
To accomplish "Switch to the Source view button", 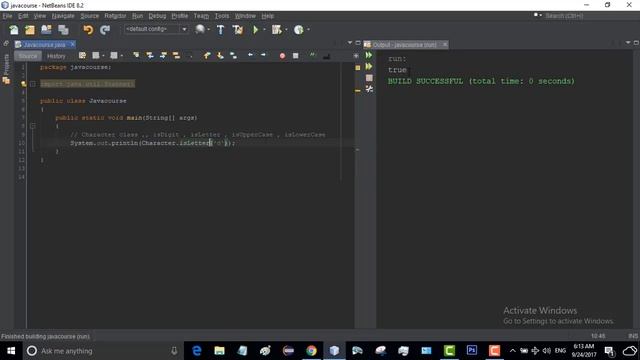I will [28, 56].
